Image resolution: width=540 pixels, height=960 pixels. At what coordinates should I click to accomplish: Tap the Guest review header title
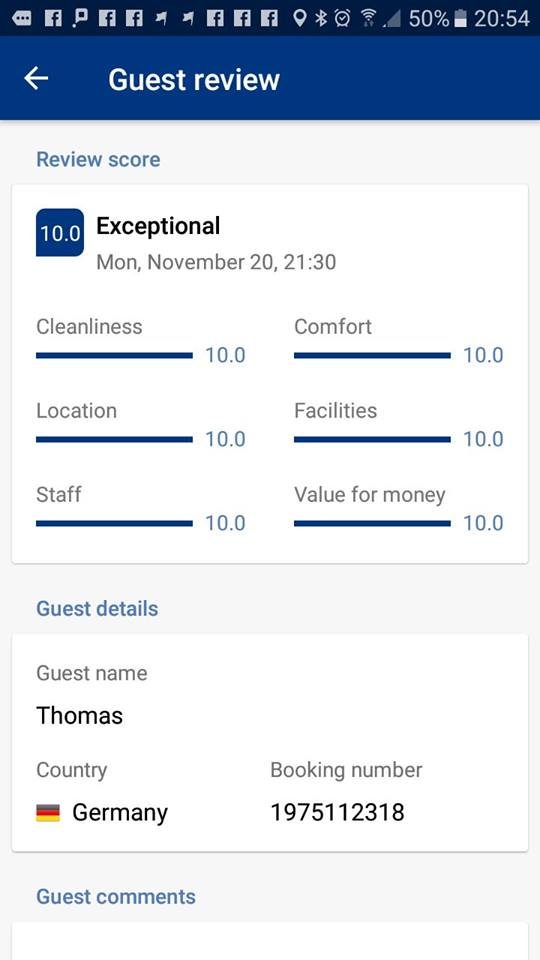click(x=194, y=80)
